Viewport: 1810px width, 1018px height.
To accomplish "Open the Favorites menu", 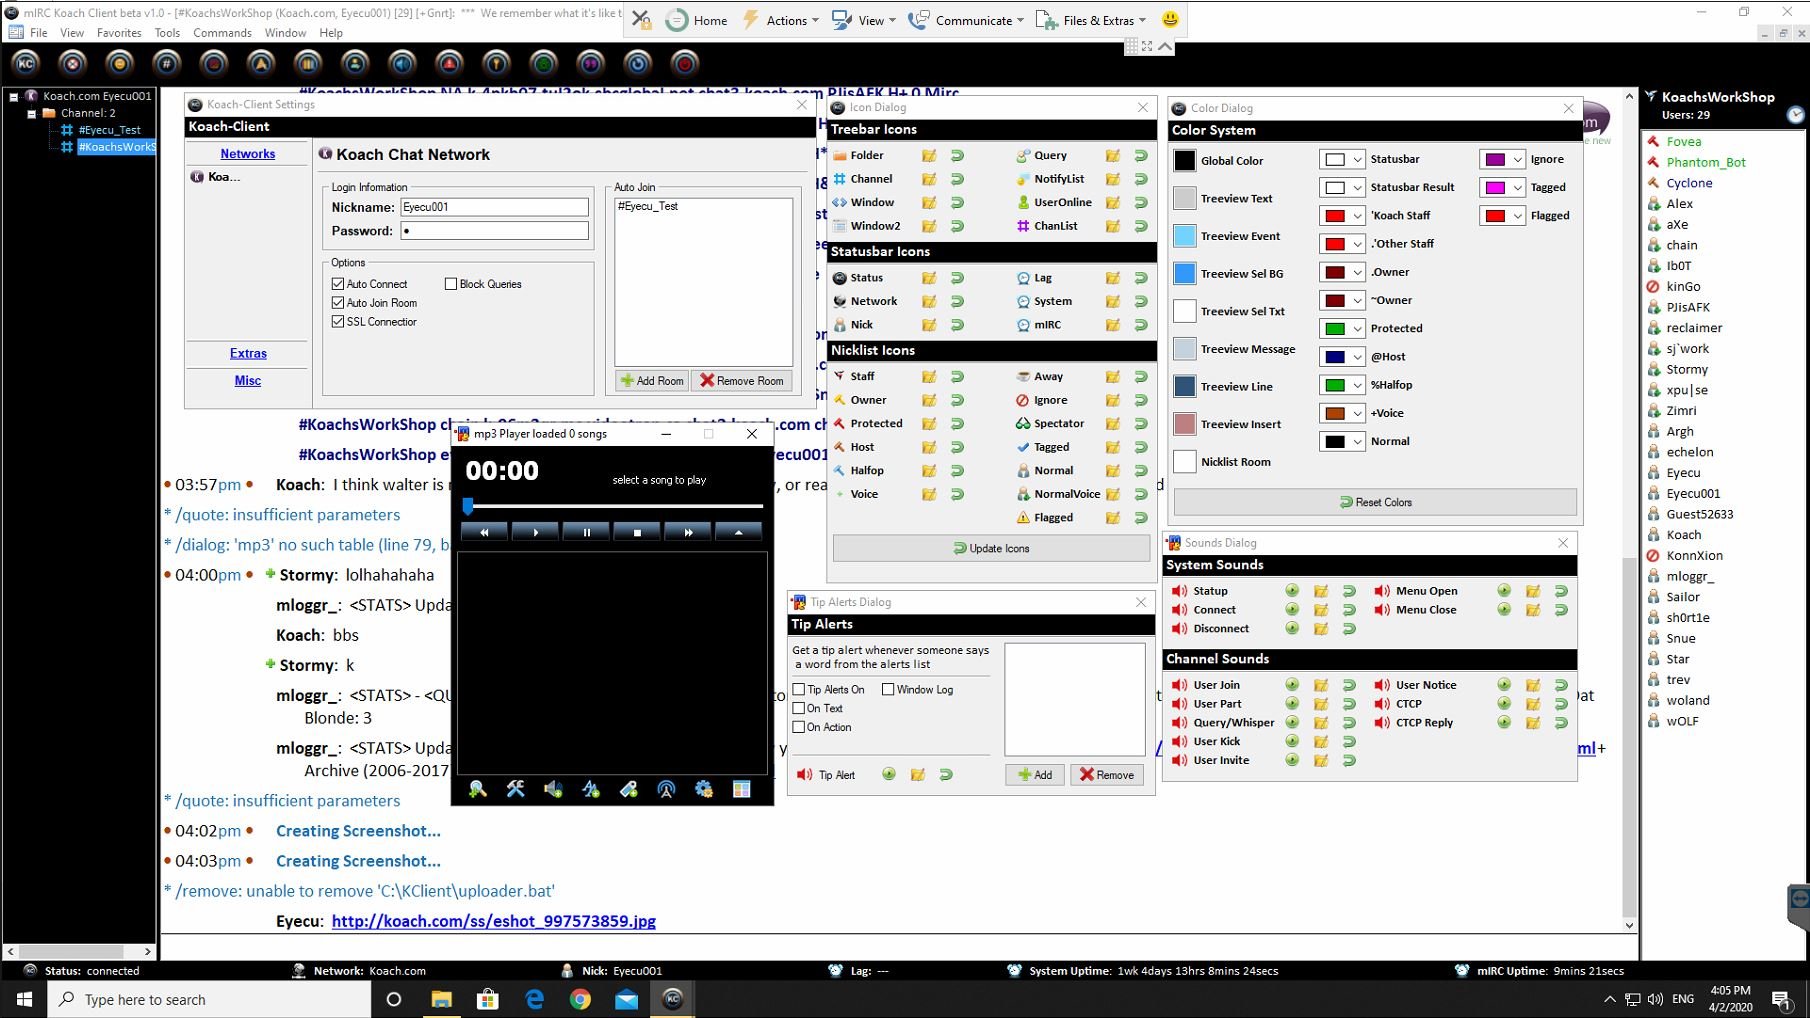I will tap(119, 33).
